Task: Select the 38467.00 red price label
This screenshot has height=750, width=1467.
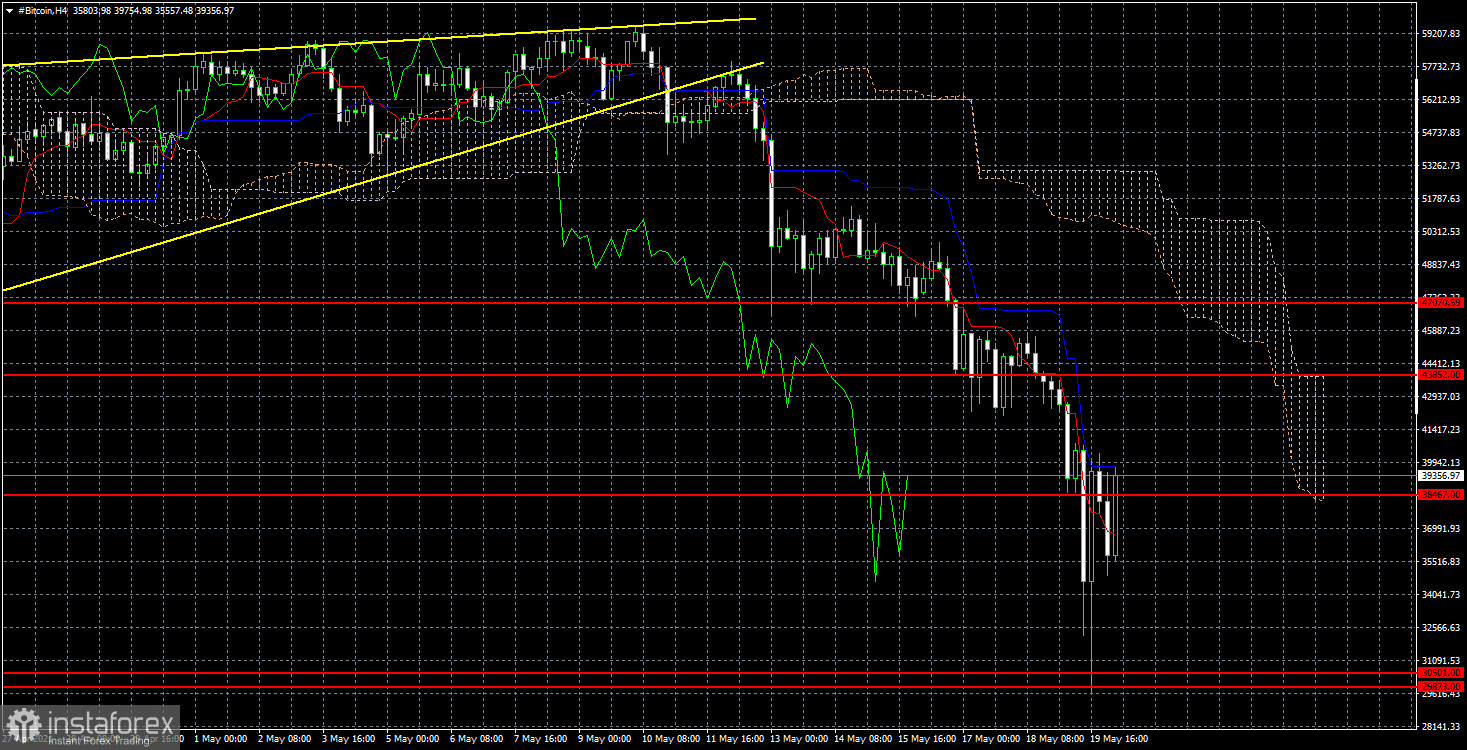Action: coord(1441,495)
